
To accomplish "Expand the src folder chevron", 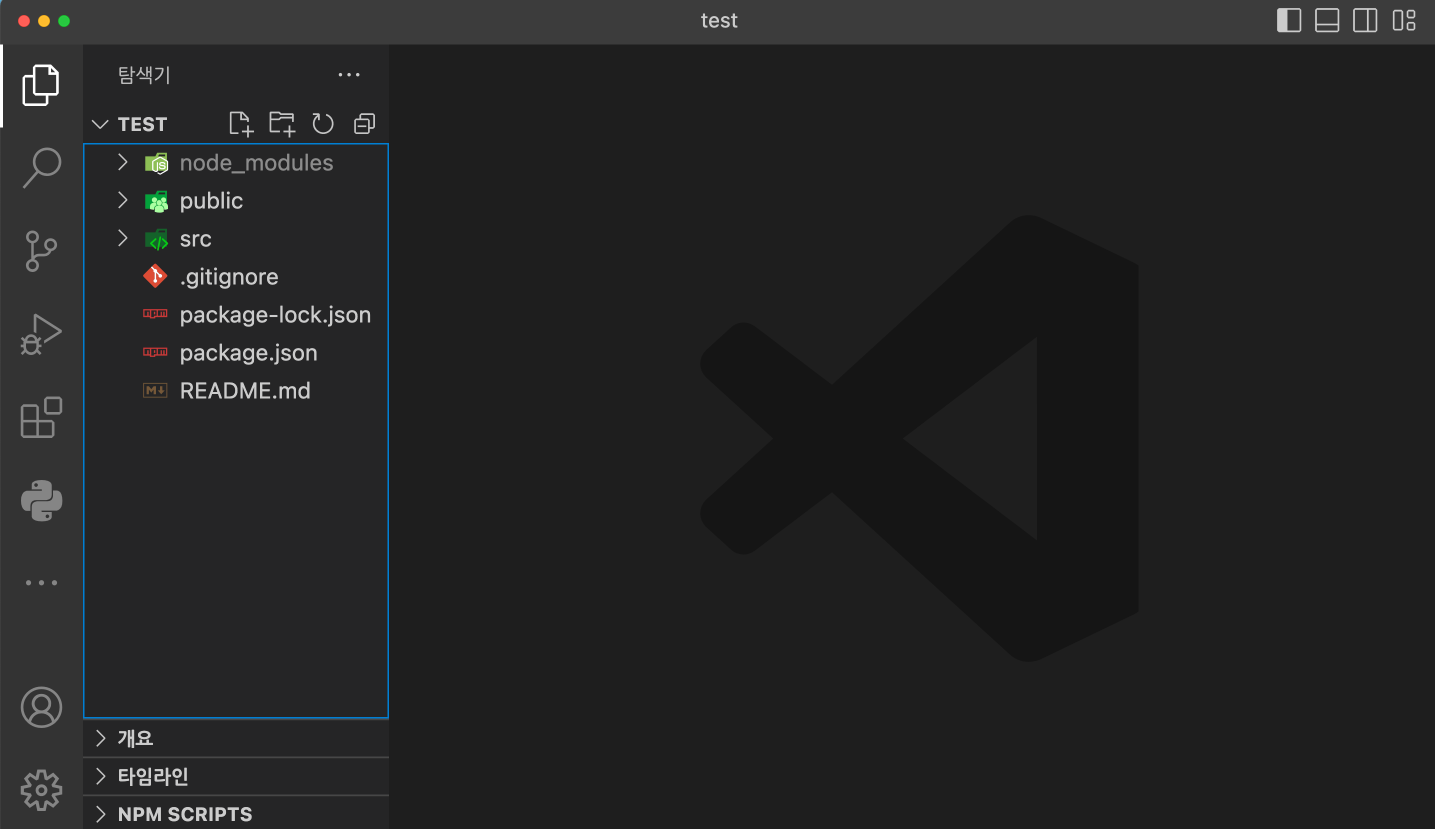I will click(x=123, y=238).
